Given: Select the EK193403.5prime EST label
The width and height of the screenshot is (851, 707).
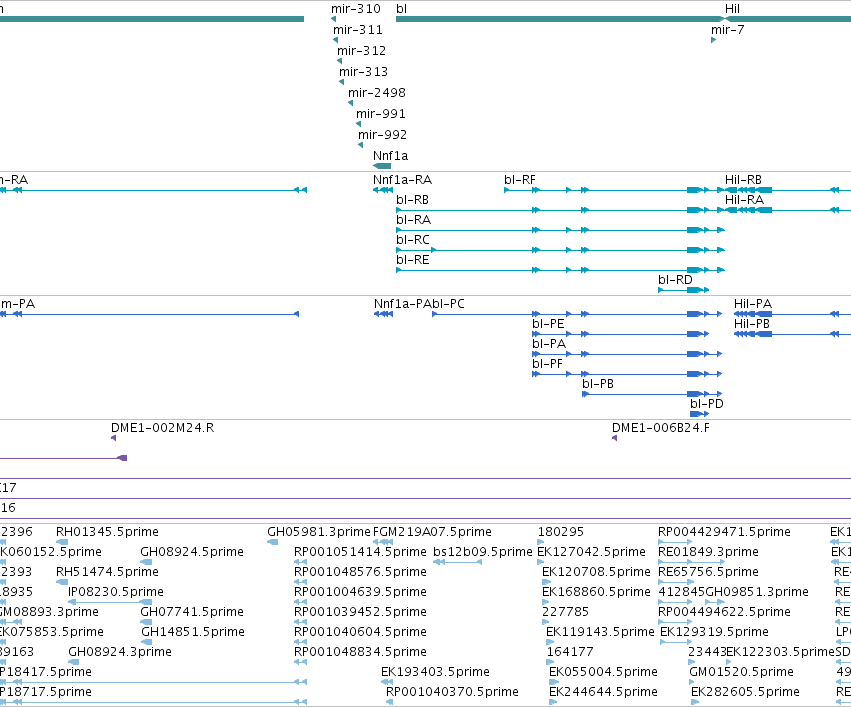Looking at the screenshot, I should click(435, 672).
